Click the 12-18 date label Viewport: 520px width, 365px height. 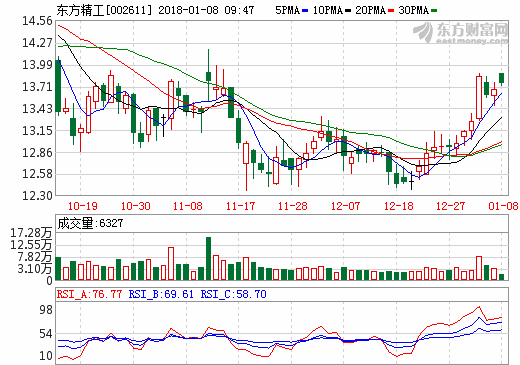click(x=399, y=206)
